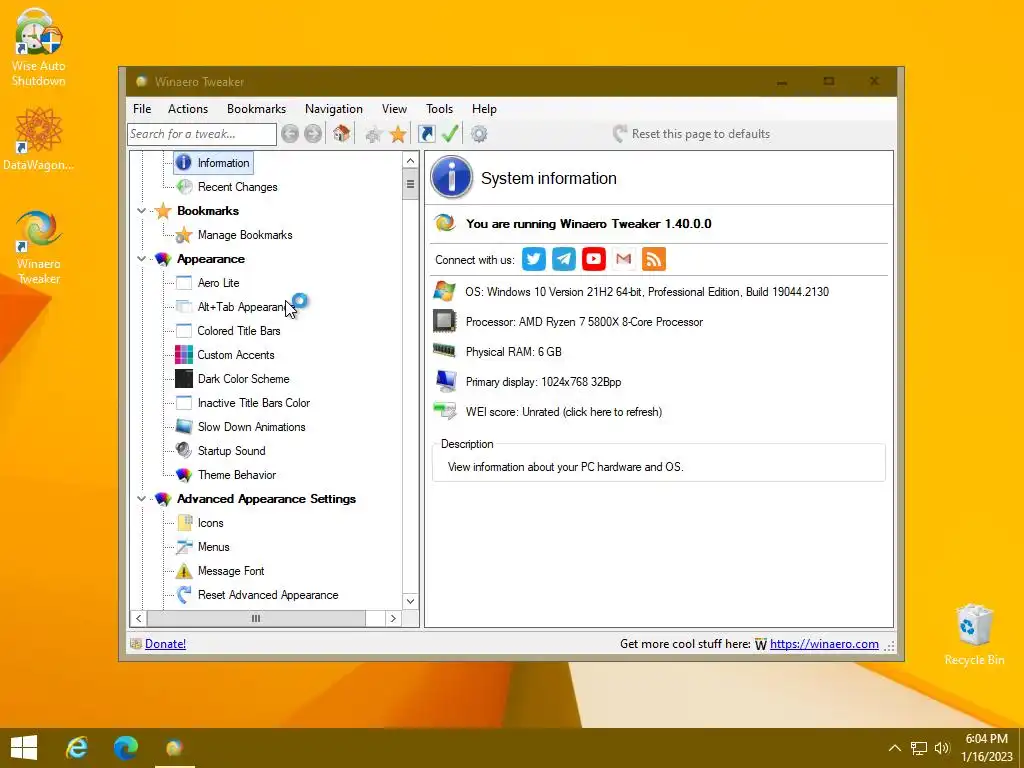
Task: Click the tree scrollbar down arrow
Action: click(410, 601)
